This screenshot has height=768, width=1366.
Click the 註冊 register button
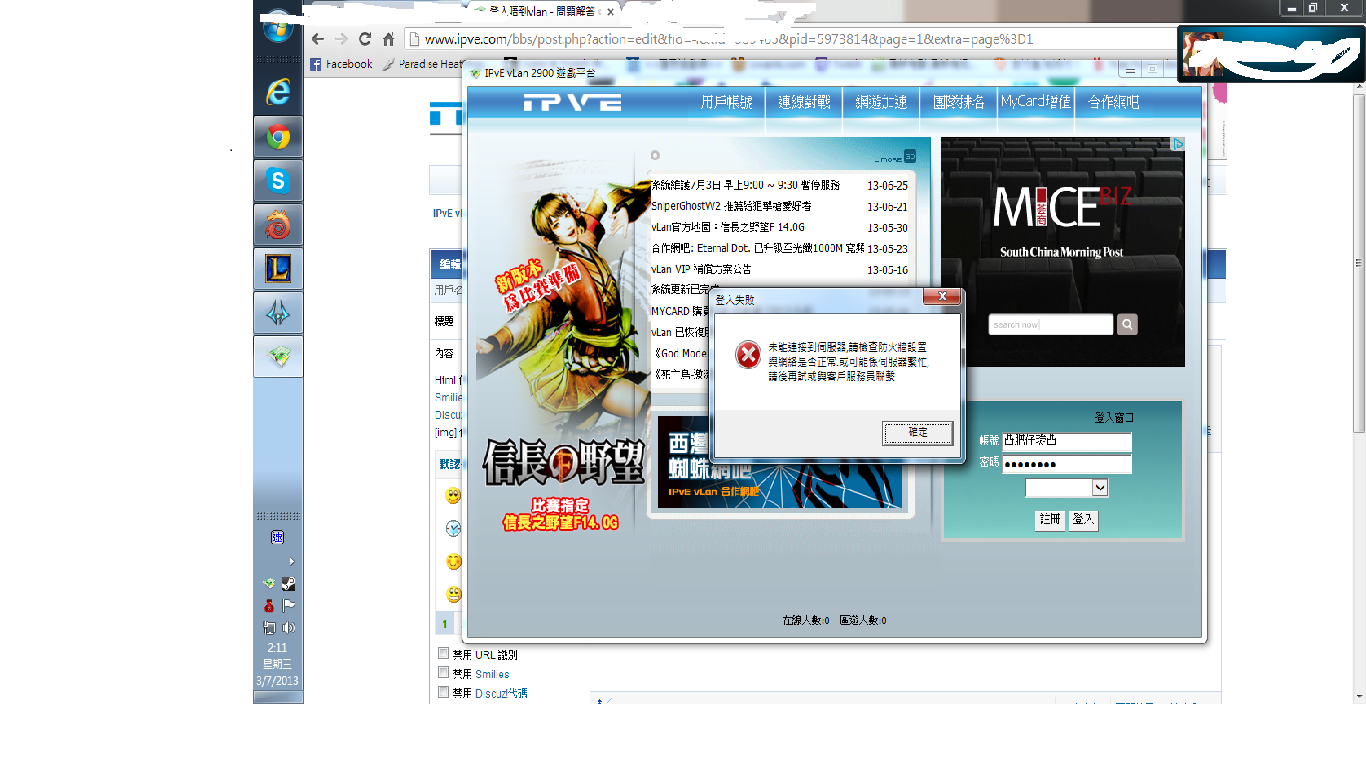click(1049, 520)
